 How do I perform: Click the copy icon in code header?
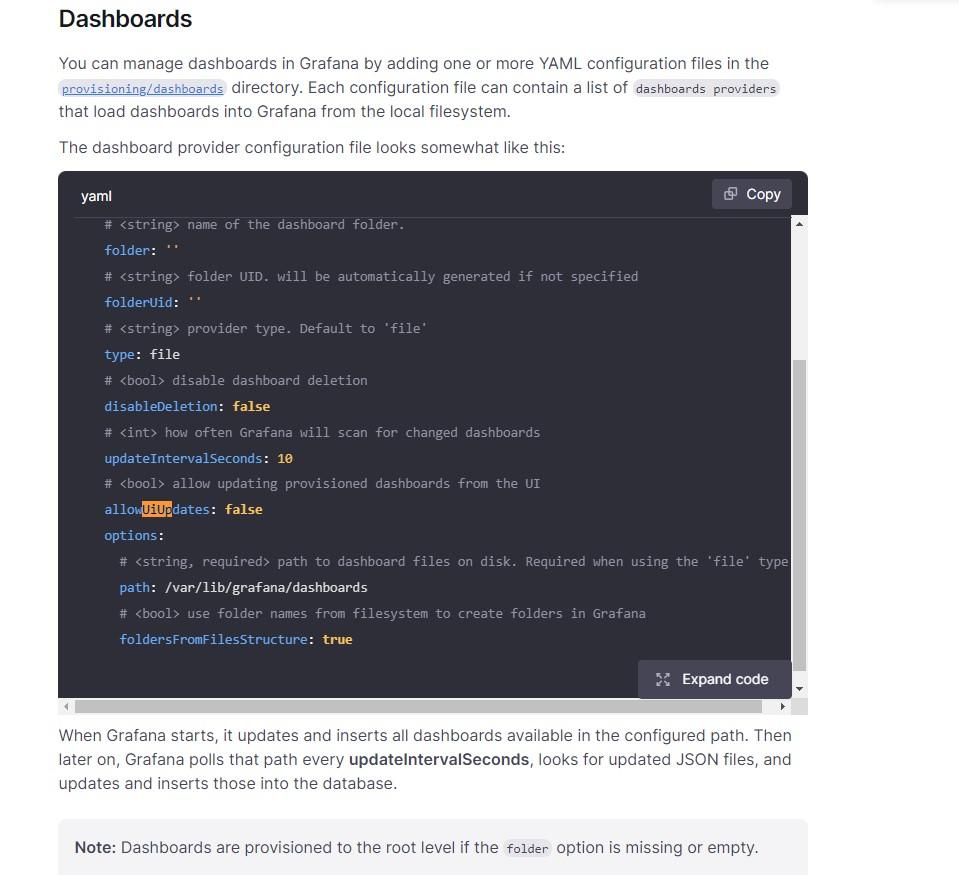(x=731, y=194)
